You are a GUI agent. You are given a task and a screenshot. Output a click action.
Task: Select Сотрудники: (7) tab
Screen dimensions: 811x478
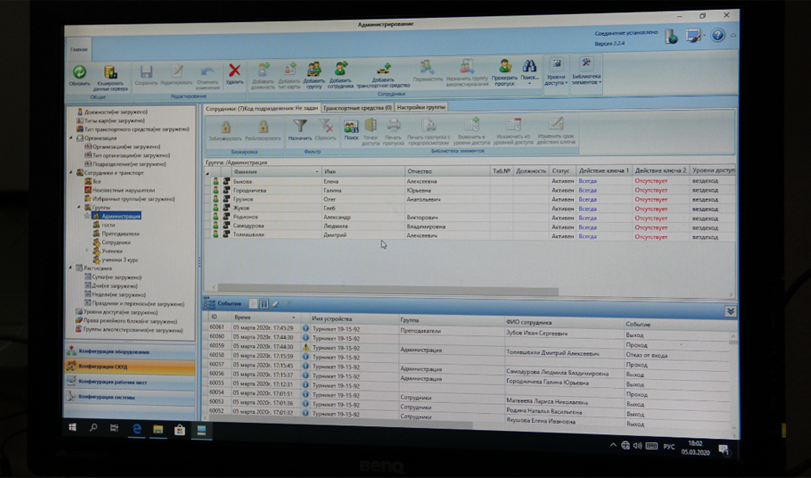coord(262,108)
